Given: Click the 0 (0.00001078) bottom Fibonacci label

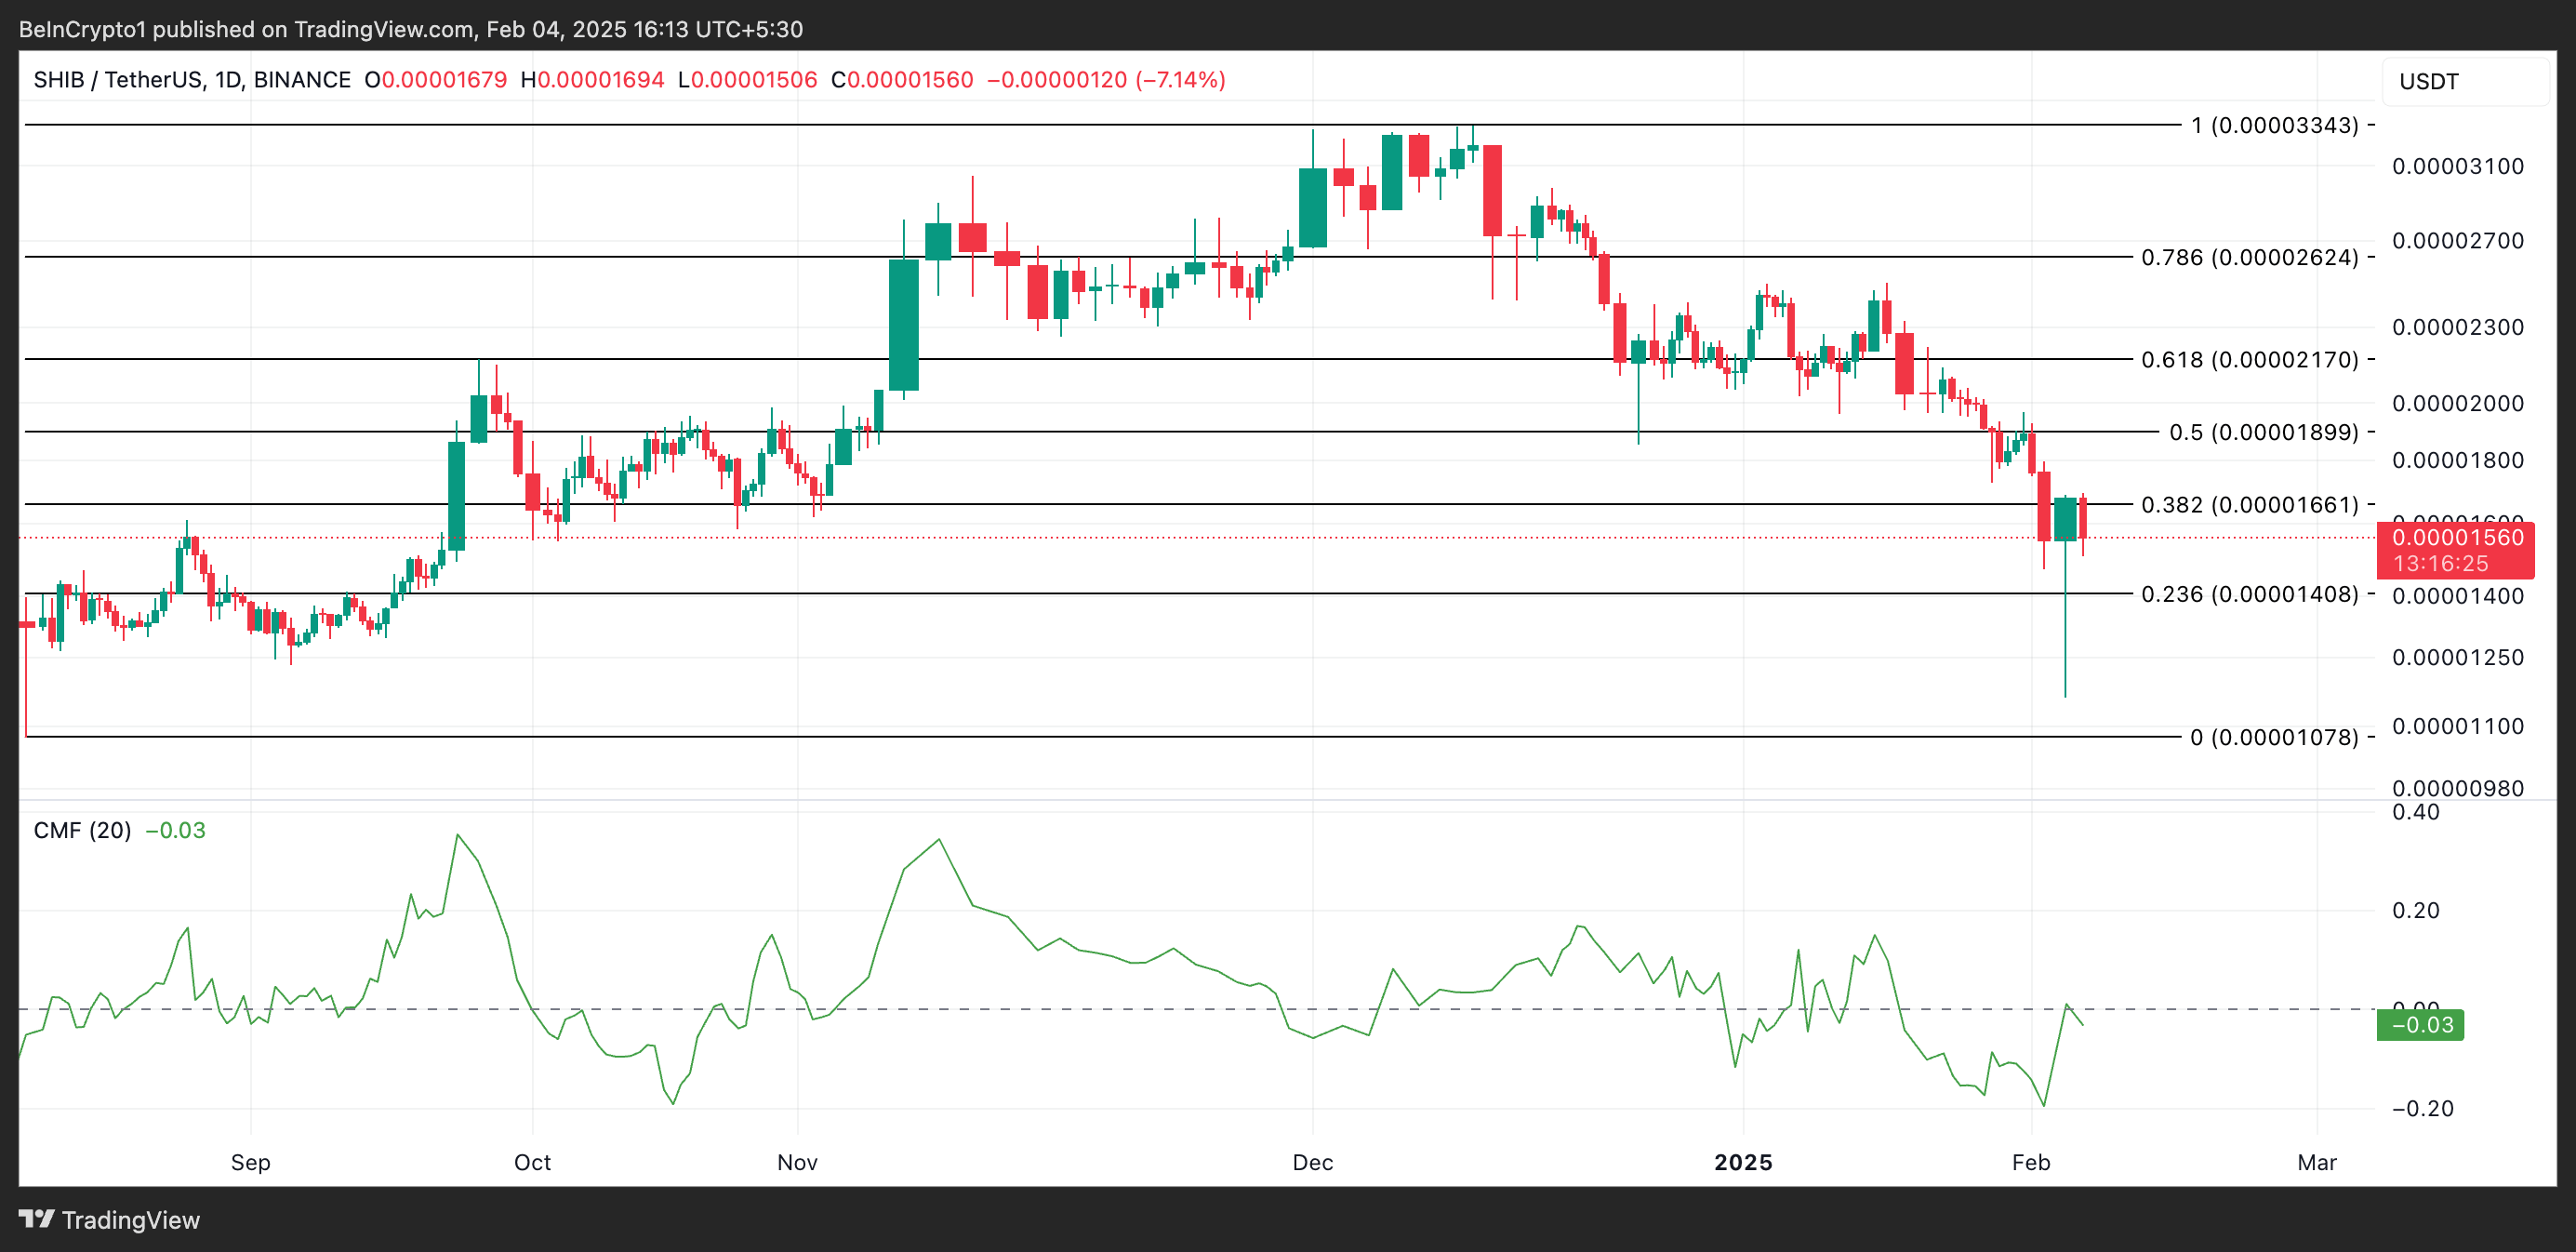Looking at the screenshot, I should pos(2274,737).
